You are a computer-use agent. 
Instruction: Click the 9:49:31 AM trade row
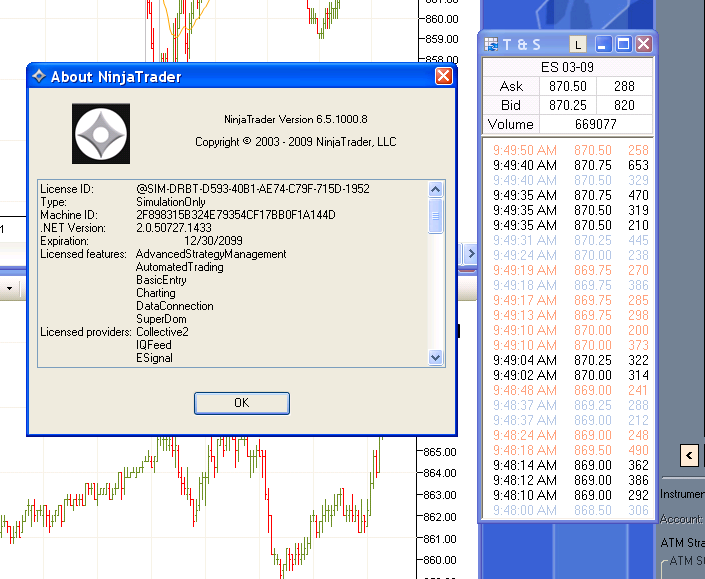(x=568, y=240)
